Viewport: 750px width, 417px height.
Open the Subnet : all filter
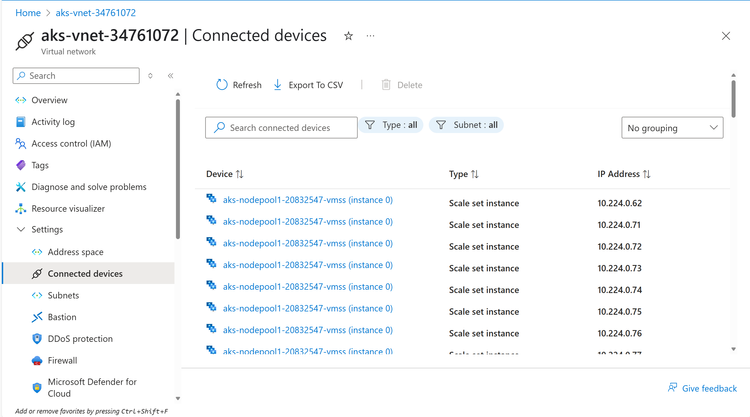tap(465, 125)
